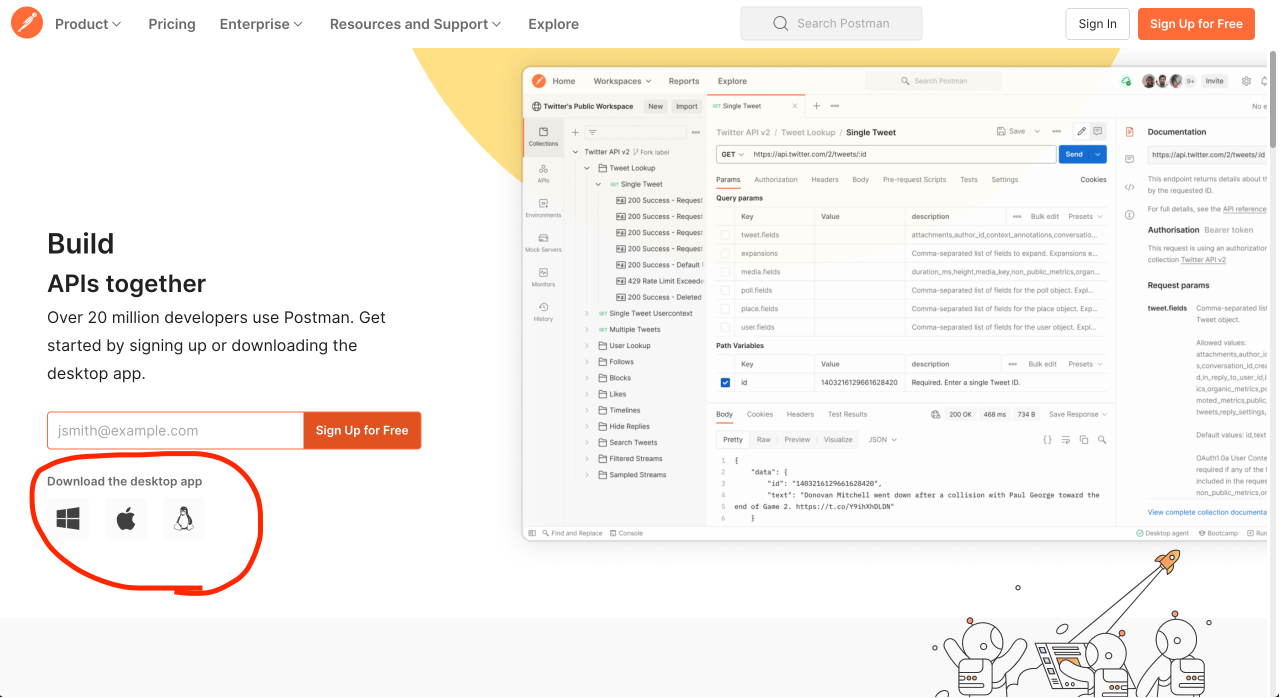Select the Documentation panel icon

click(x=1129, y=132)
